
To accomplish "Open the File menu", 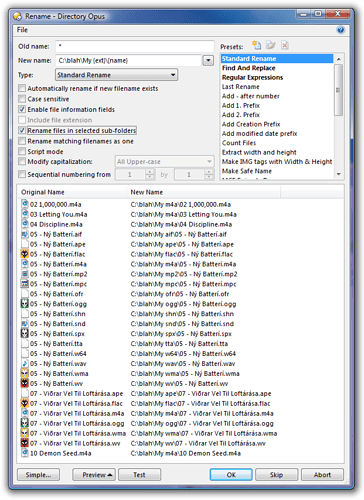I will click(22, 30).
